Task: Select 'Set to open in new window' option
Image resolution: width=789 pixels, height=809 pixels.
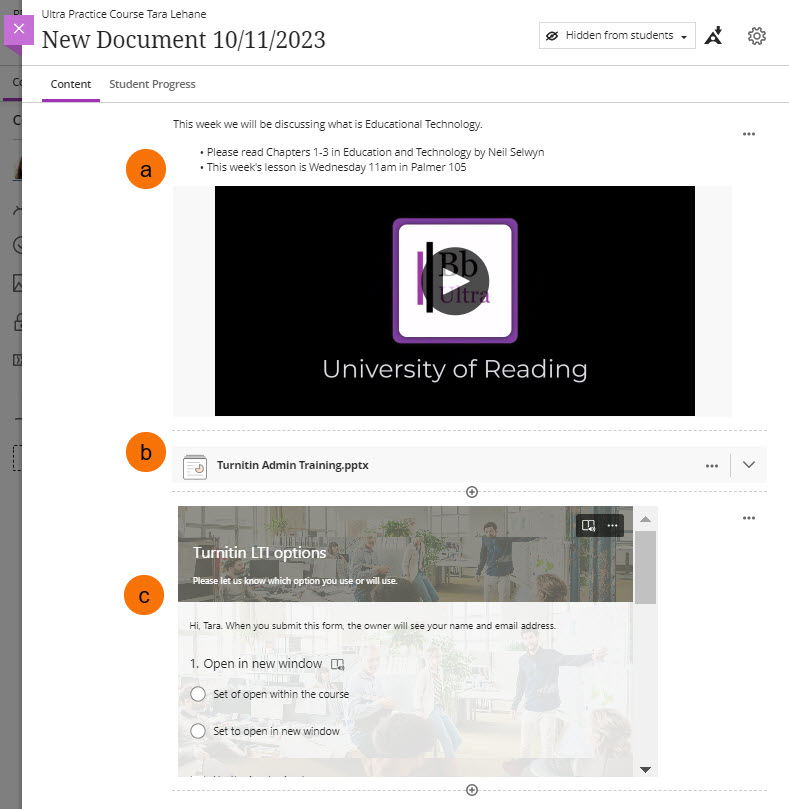Action: [198, 731]
